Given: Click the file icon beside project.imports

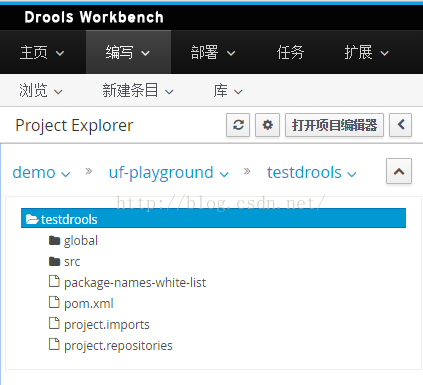Looking at the screenshot, I should pos(54,323).
